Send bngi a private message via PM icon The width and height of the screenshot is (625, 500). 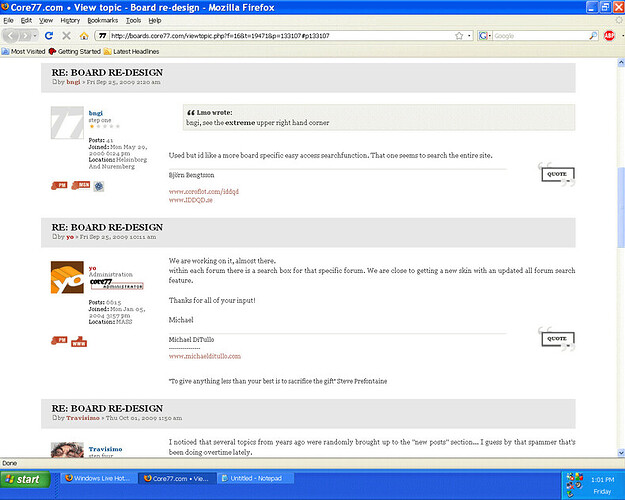[x=59, y=185]
